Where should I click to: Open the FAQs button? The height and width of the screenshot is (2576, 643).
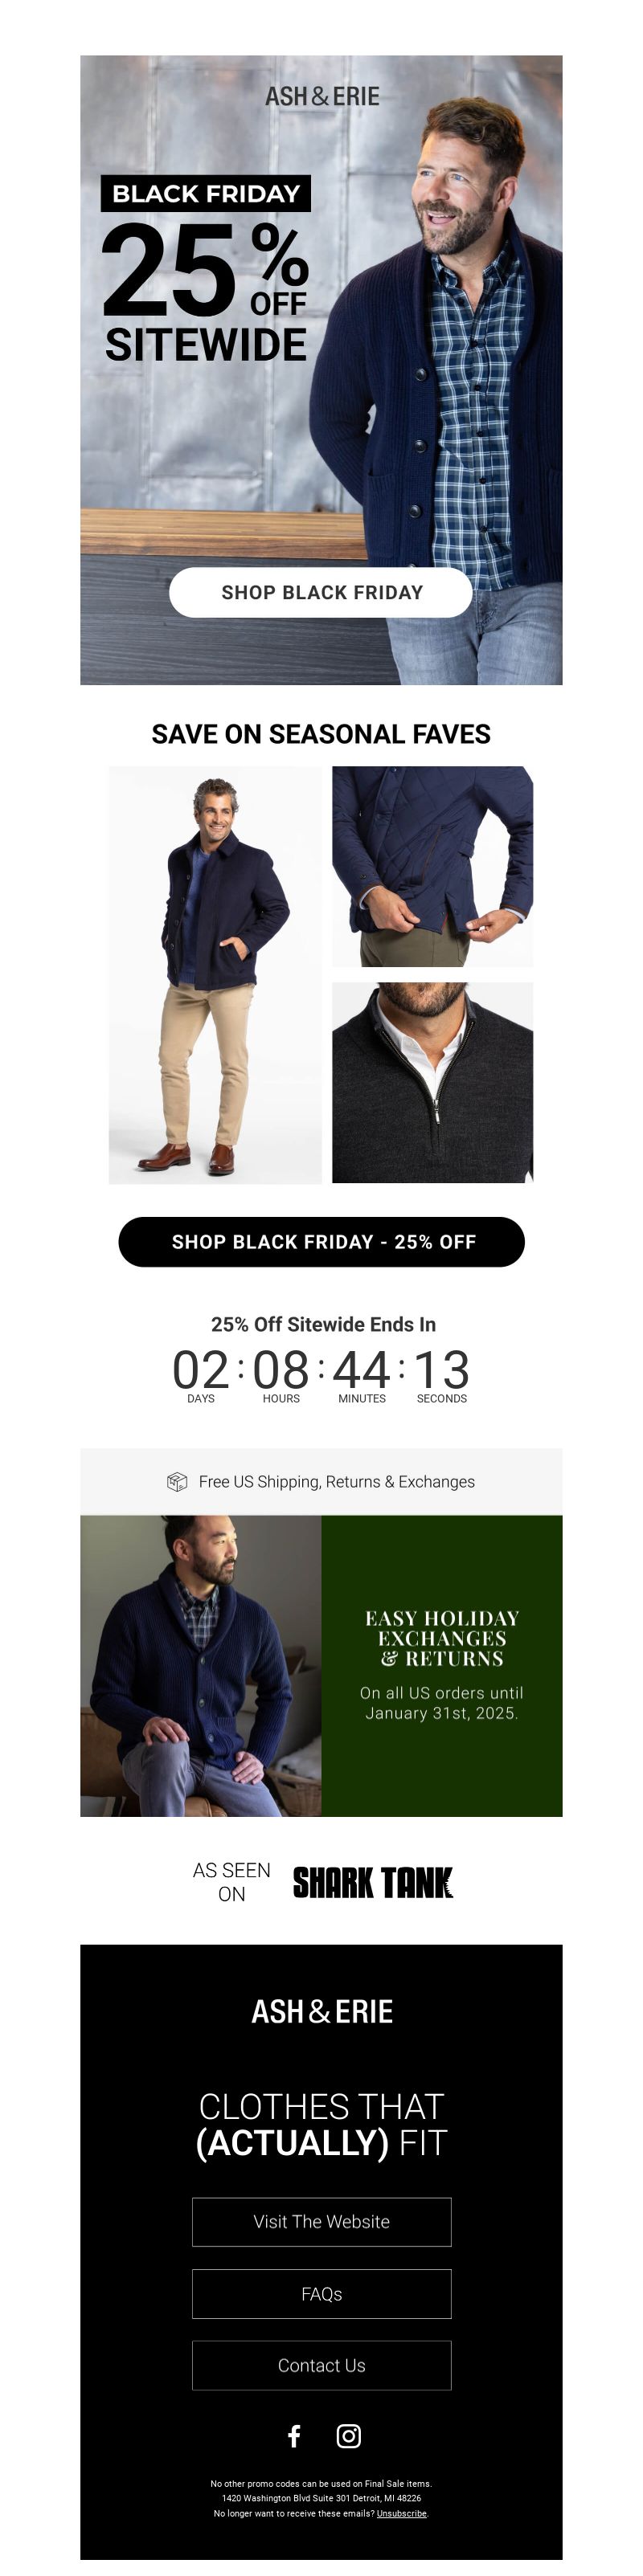322,2294
